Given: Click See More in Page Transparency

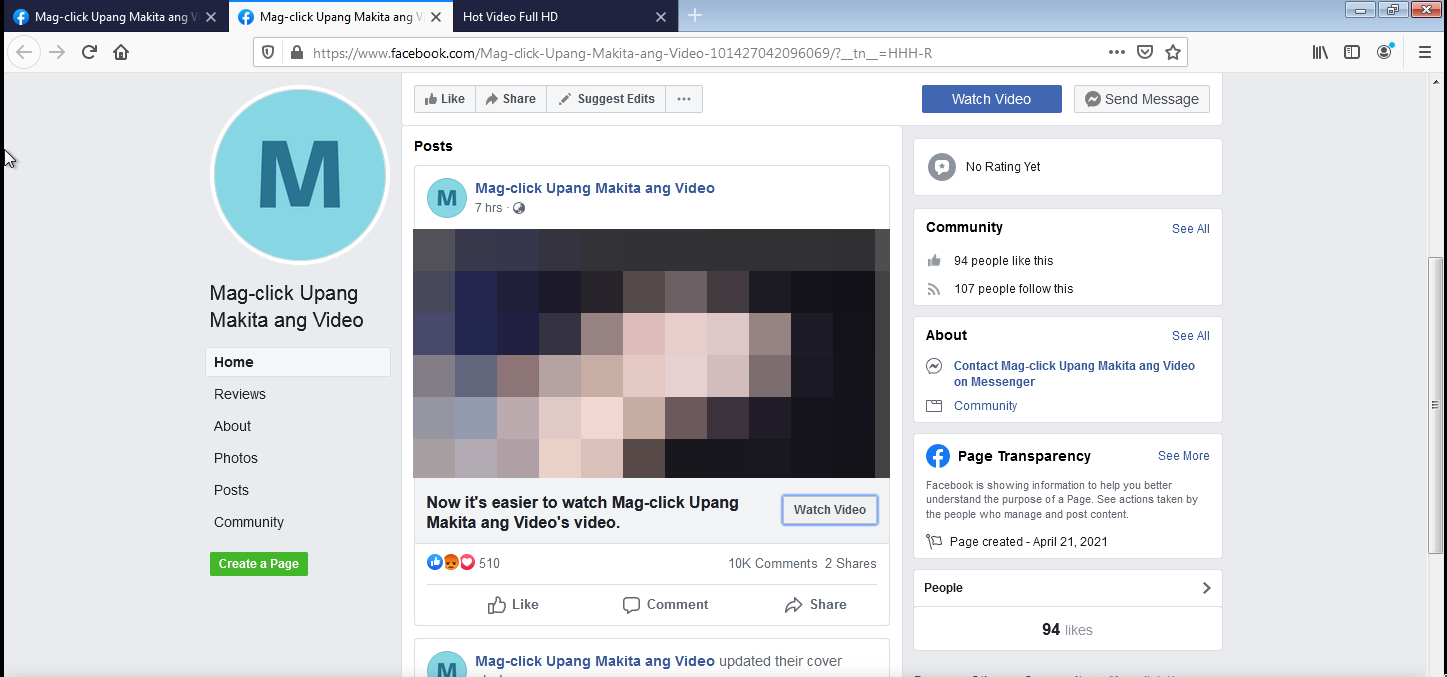Looking at the screenshot, I should [x=1184, y=456].
